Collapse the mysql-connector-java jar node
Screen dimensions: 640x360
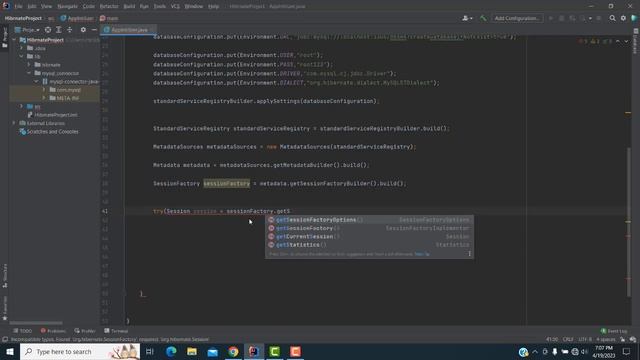point(36,82)
